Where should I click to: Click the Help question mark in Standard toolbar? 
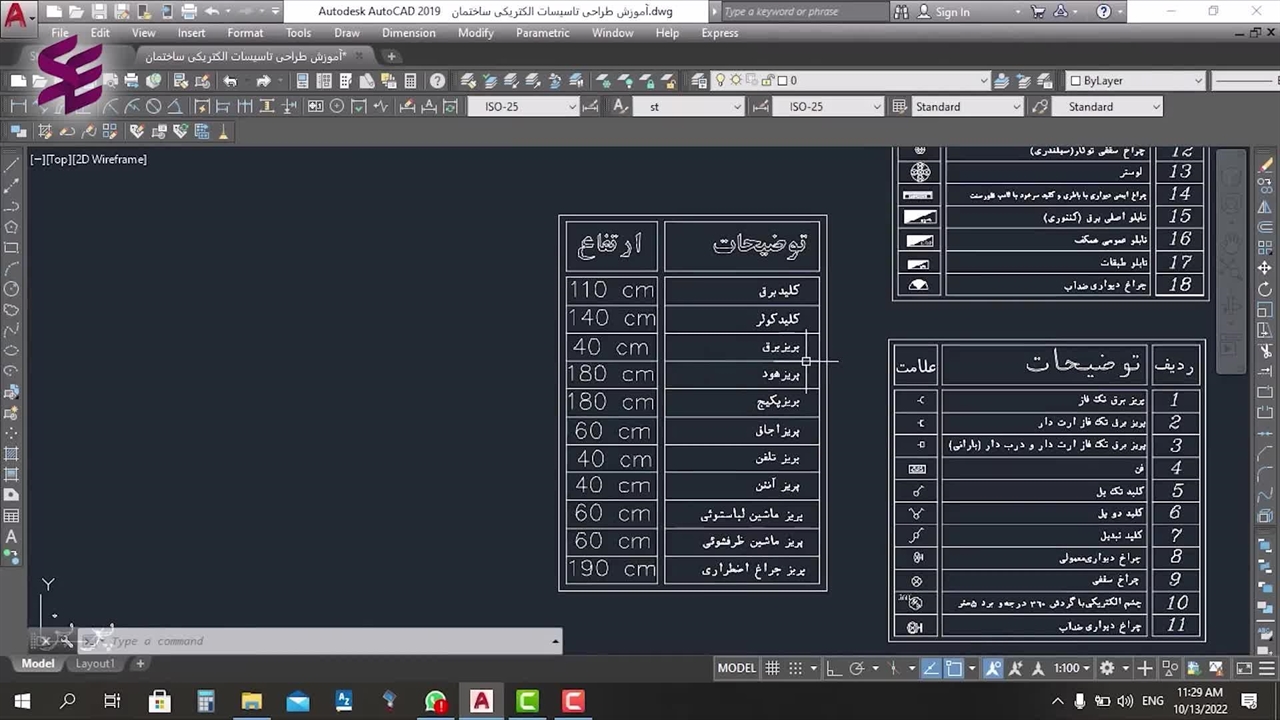(x=437, y=81)
